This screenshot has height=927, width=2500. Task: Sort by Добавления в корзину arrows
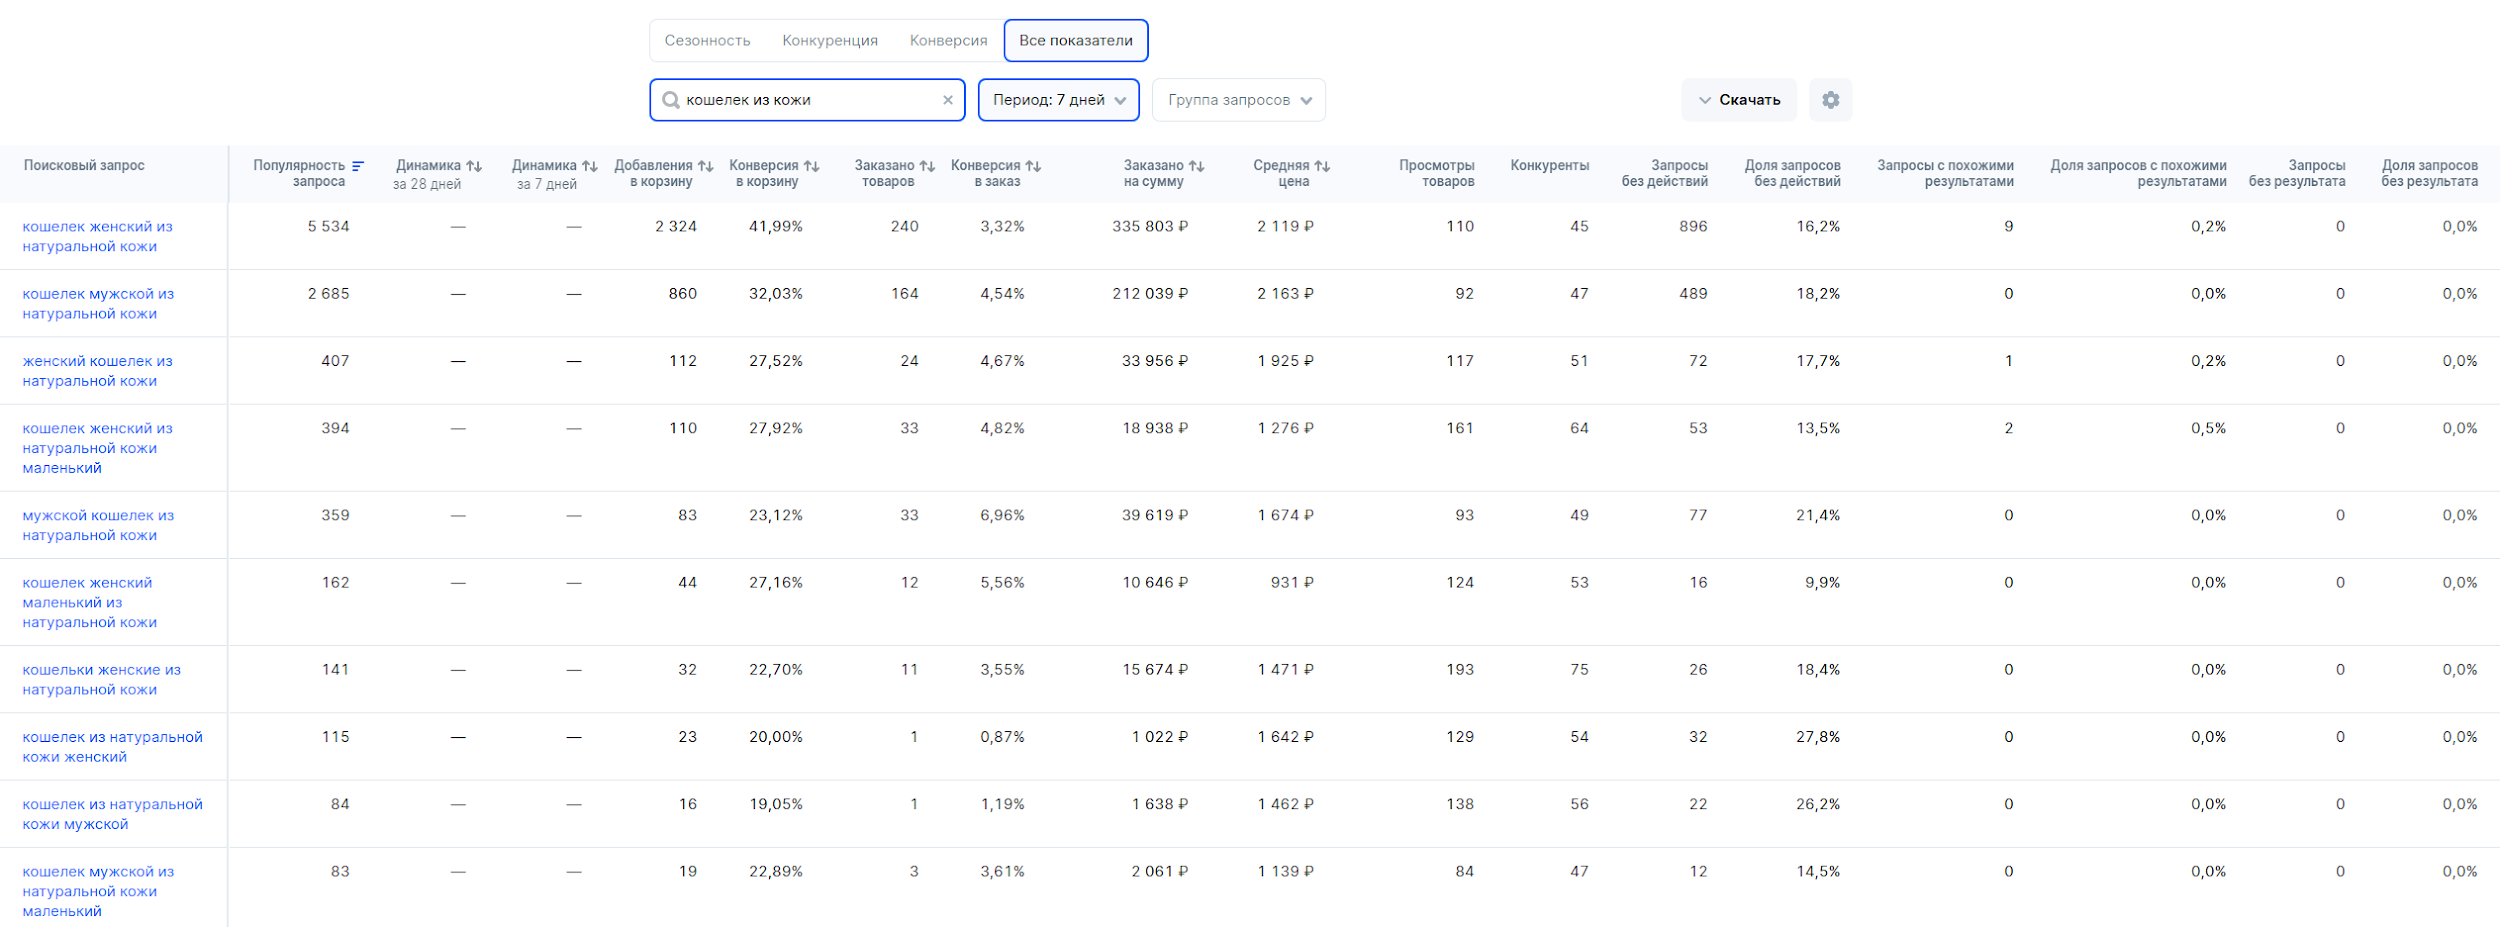click(705, 166)
